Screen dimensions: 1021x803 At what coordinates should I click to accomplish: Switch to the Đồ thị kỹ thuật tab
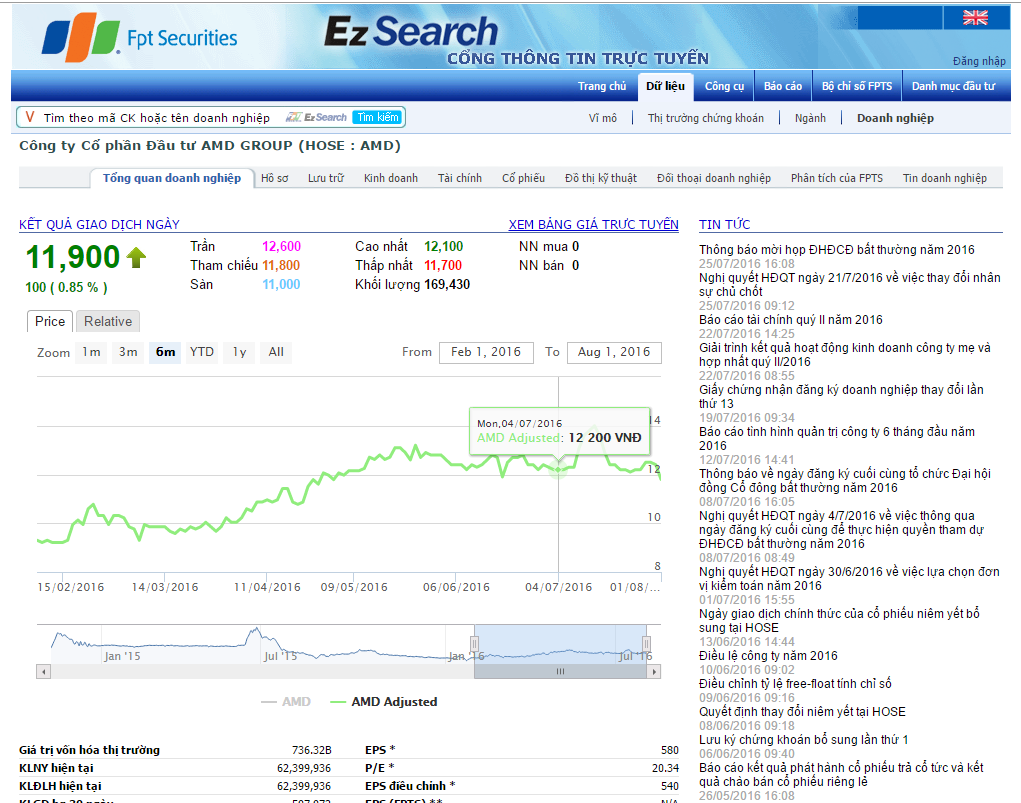click(x=600, y=178)
